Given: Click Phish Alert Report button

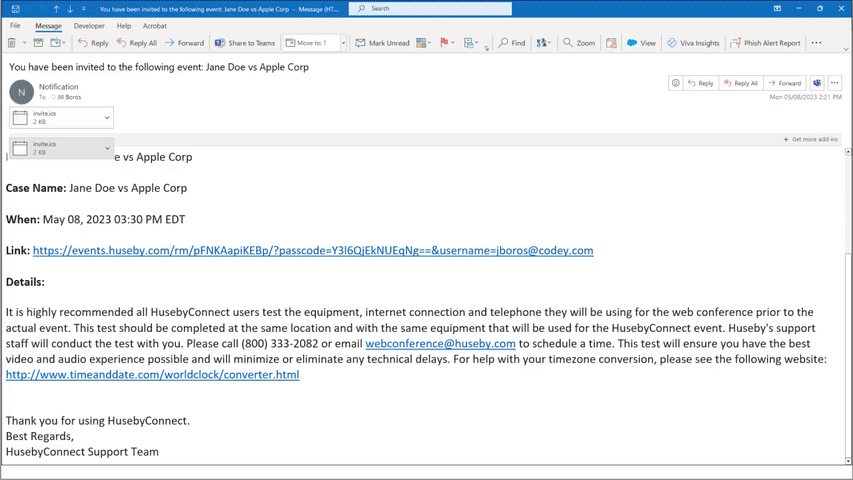Looking at the screenshot, I should pyautogui.click(x=765, y=42).
